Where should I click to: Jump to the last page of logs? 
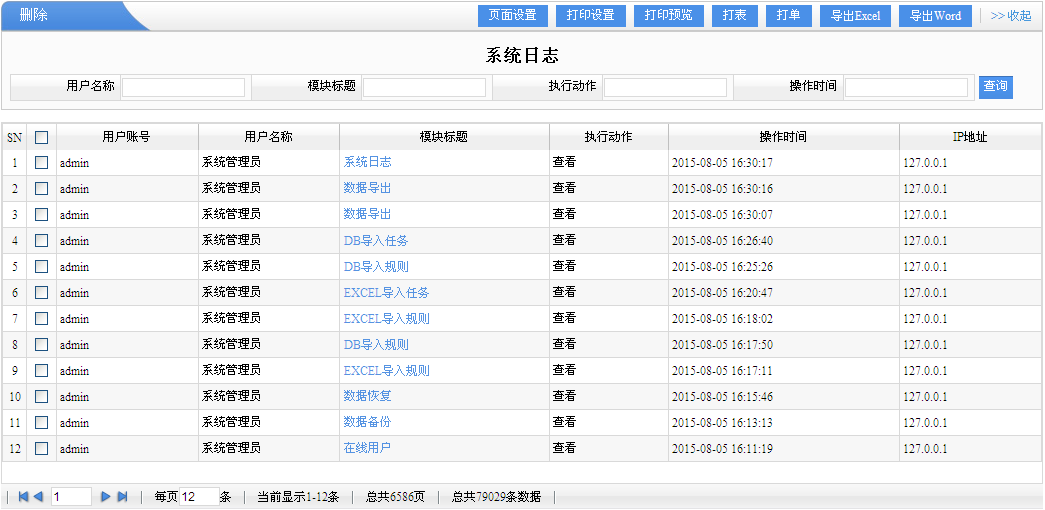pyautogui.click(x=122, y=497)
